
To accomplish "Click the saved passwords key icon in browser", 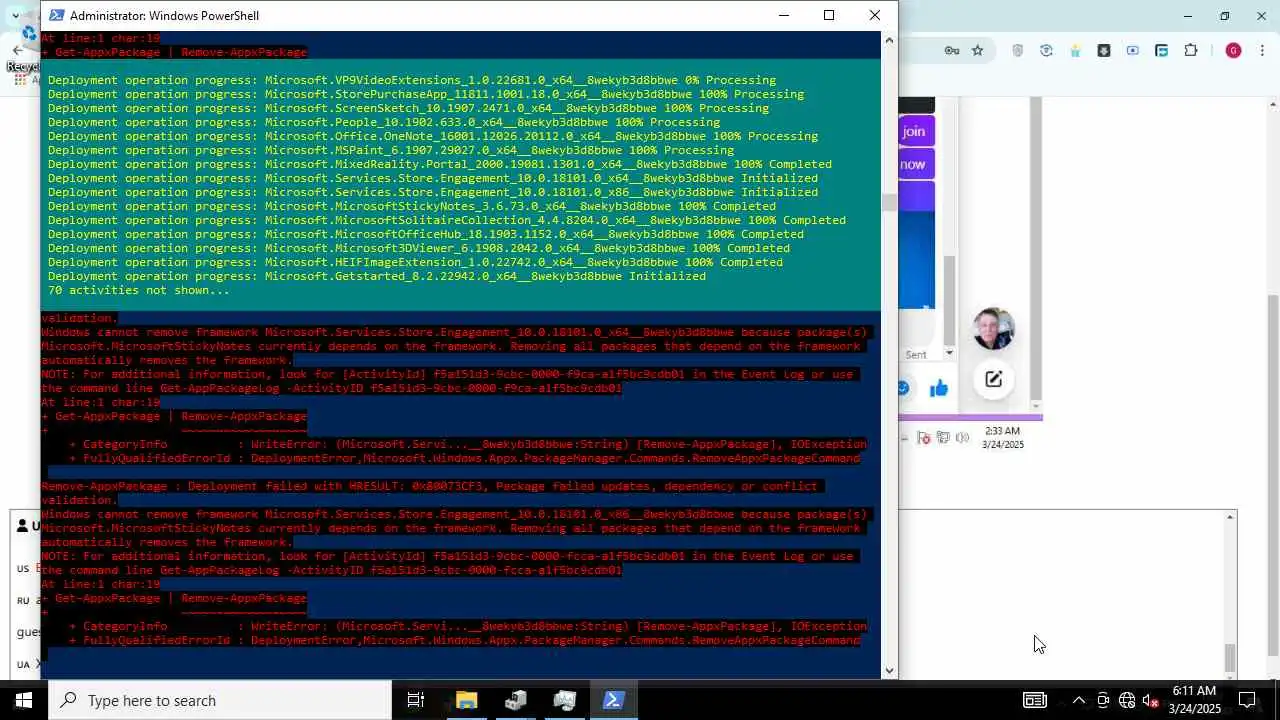I will point(953,50).
